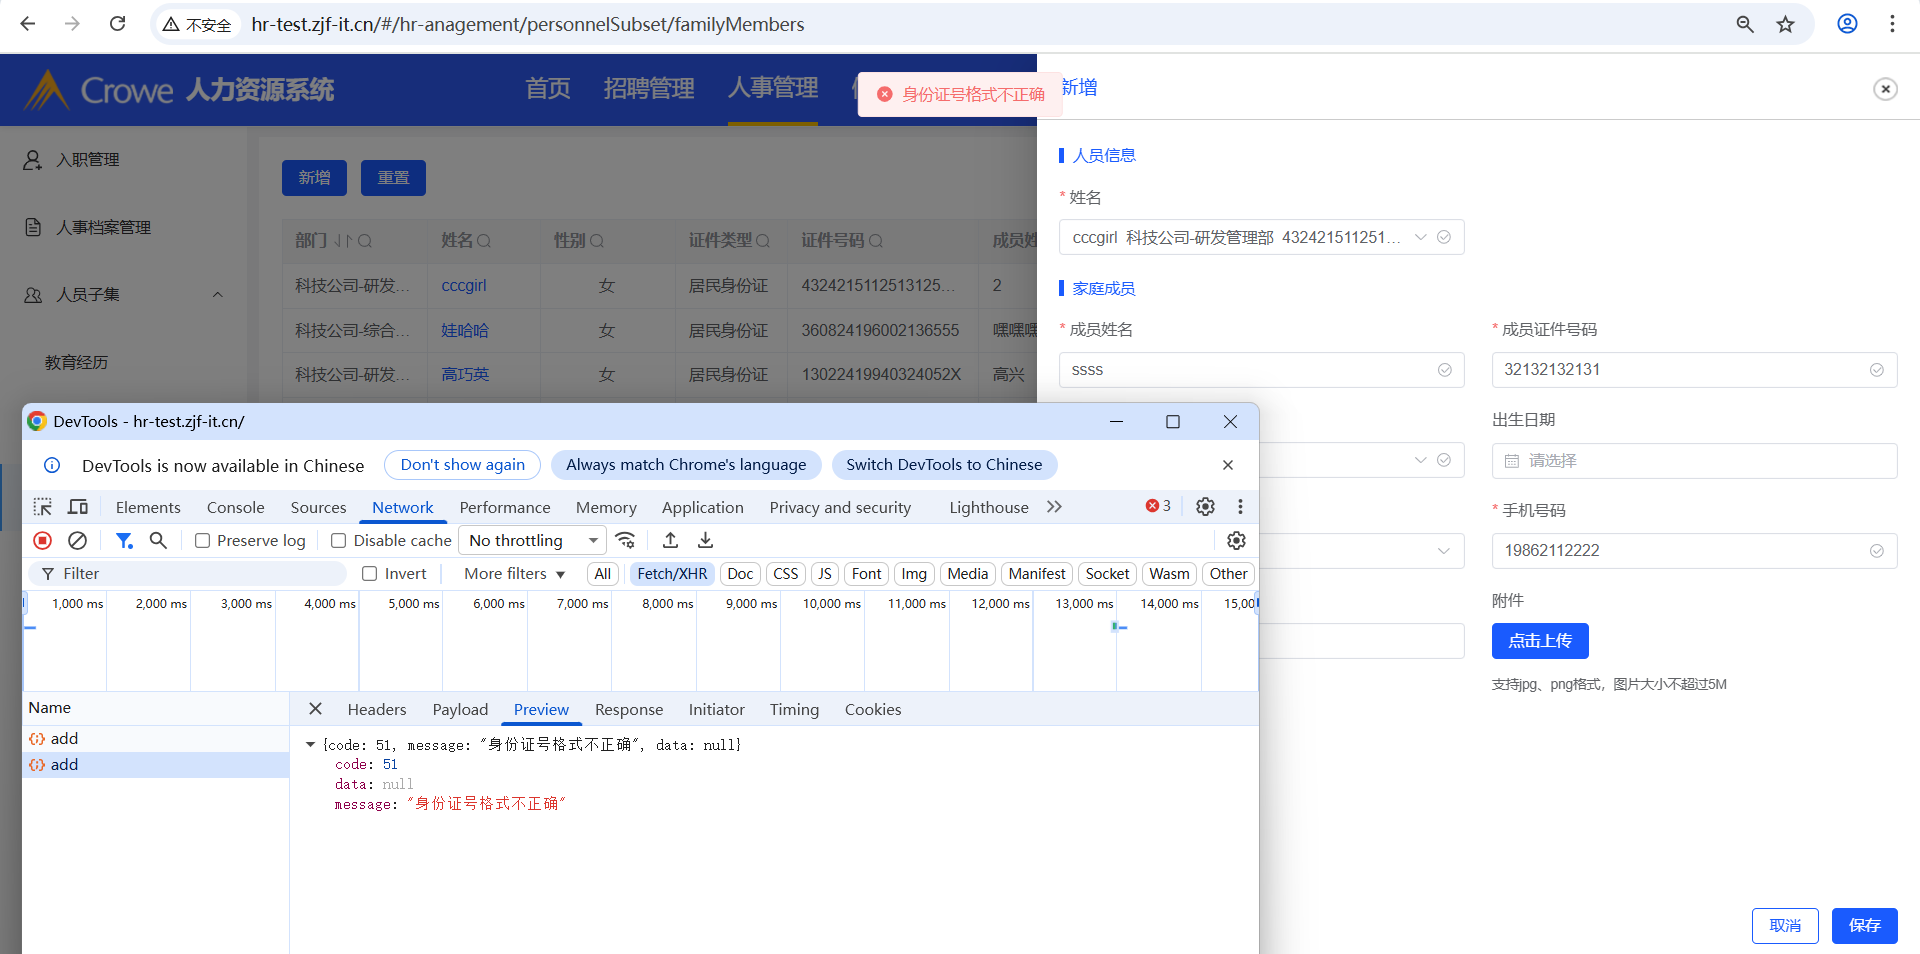Open the No throttling dropdown
1920x954 pixels.
(x=532, y=541)
